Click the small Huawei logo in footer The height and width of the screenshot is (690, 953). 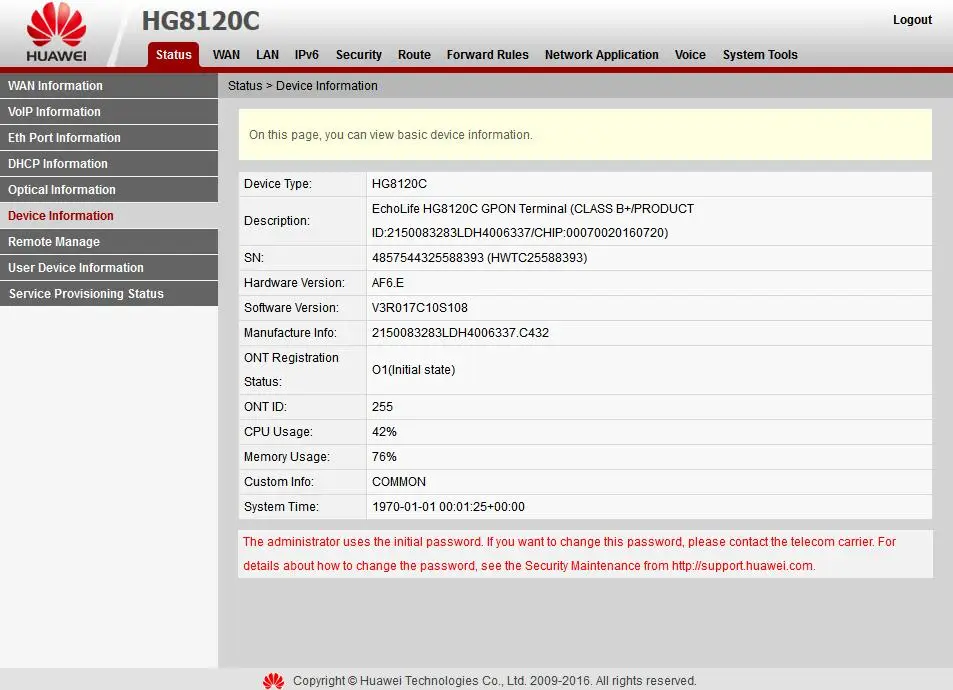coord(274,681)
